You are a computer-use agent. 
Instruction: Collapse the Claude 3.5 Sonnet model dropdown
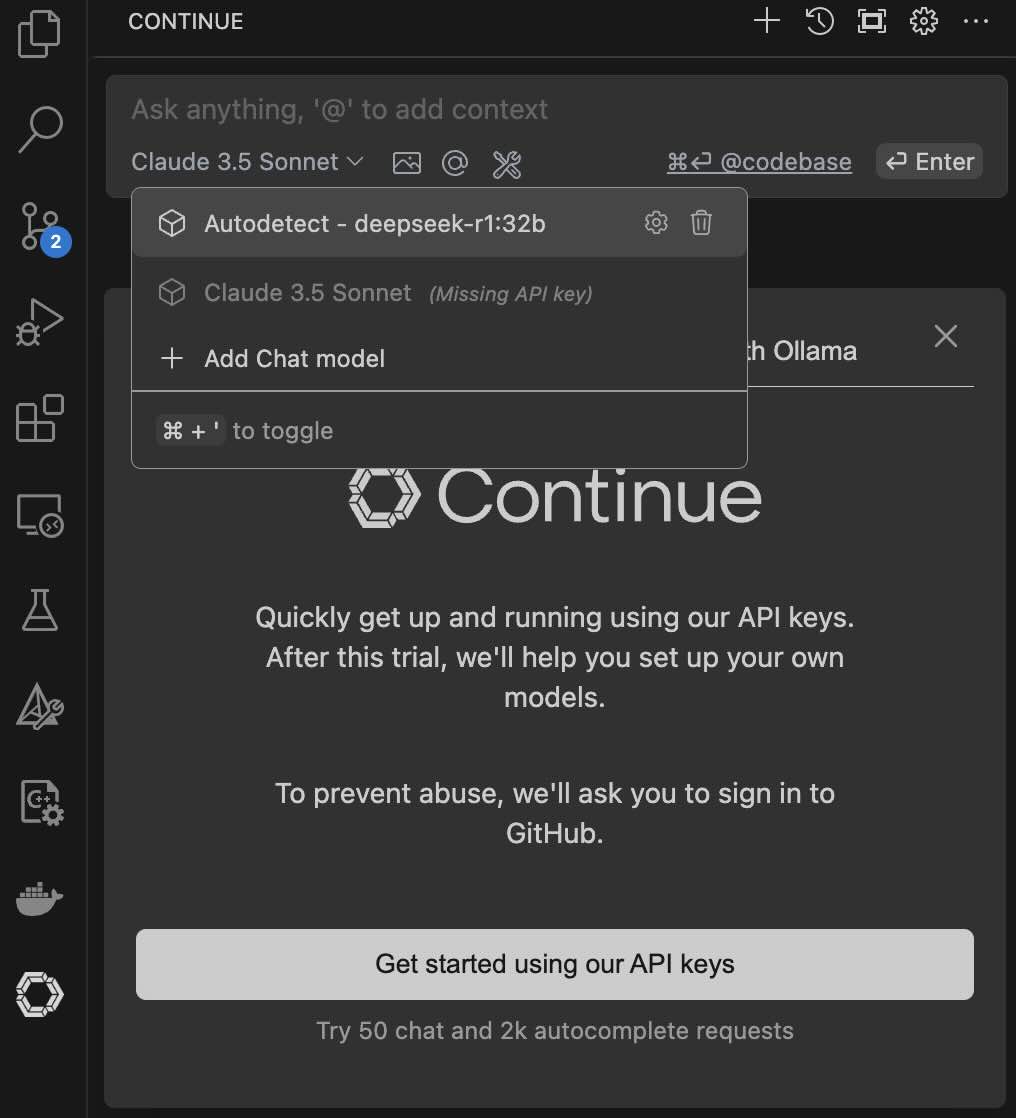click(x=247, y=162)
